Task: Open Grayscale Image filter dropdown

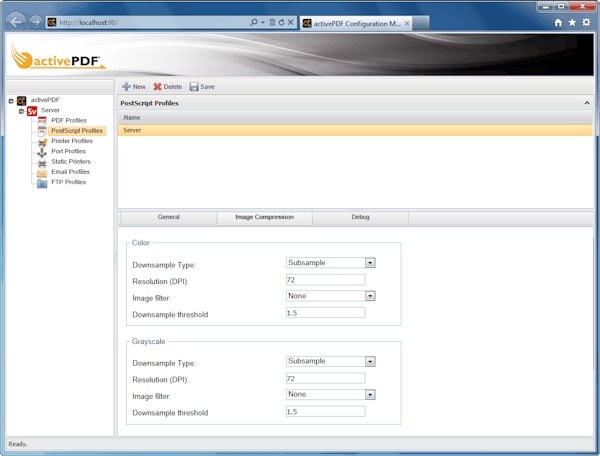Action: (x=370, y=394)
